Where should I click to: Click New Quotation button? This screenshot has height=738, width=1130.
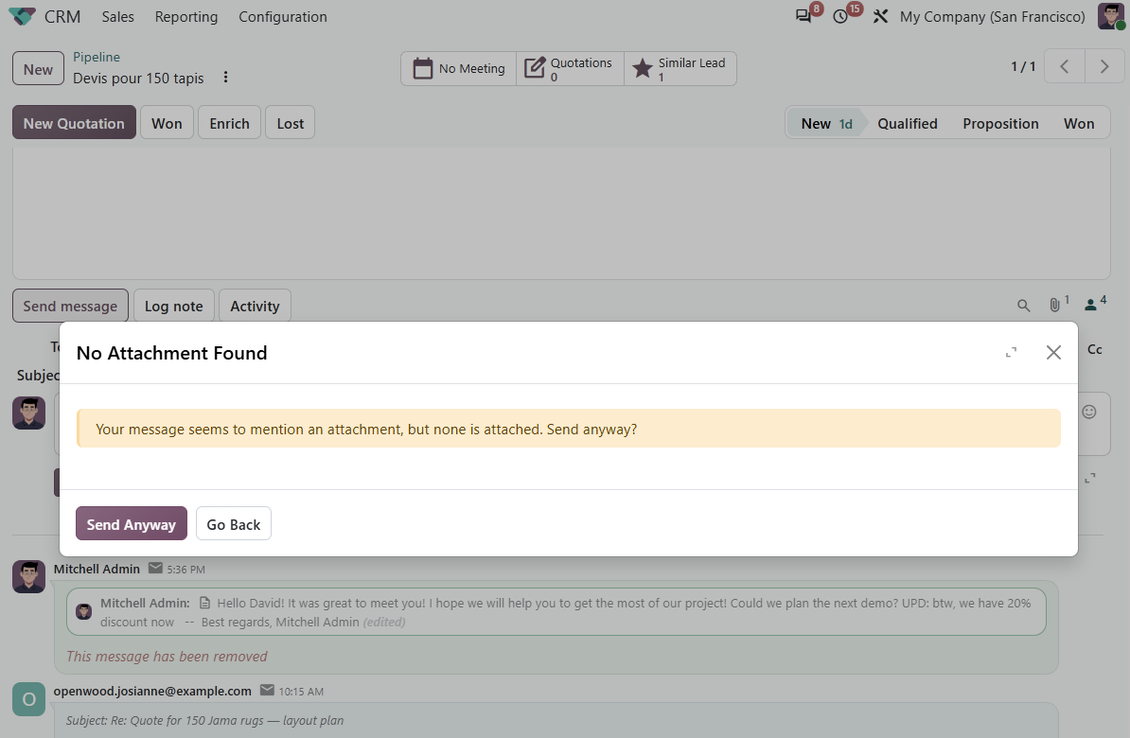click(x=74, y=123)
